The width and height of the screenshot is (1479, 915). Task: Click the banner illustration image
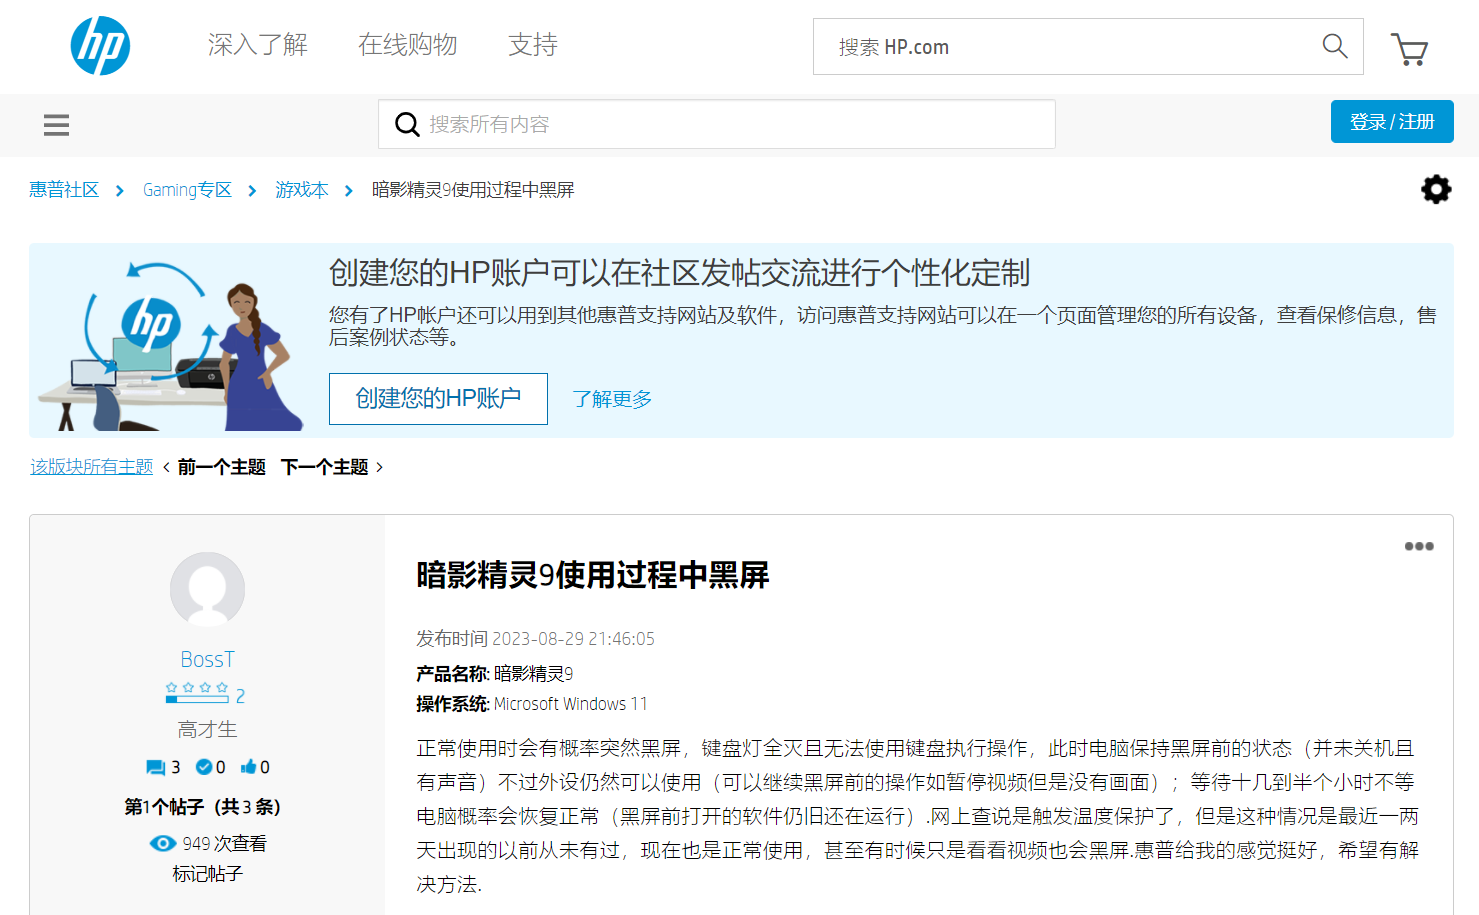(x=171, y=343)
